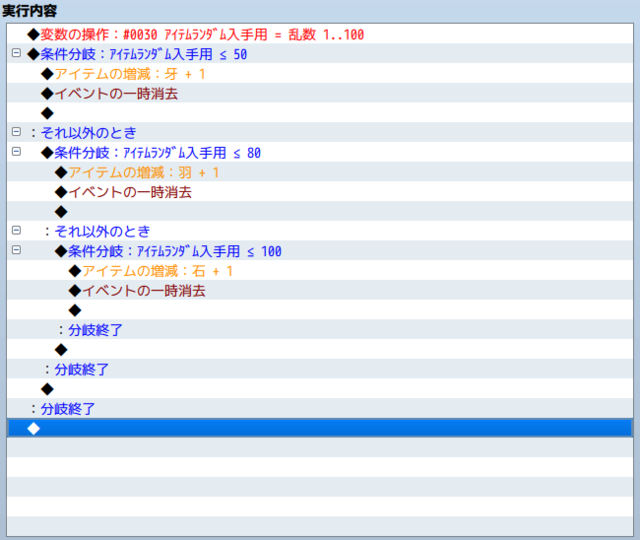The image size is (640, 540).
Task: Collapse the second それ以外のとき block
Action: [16, 230]
